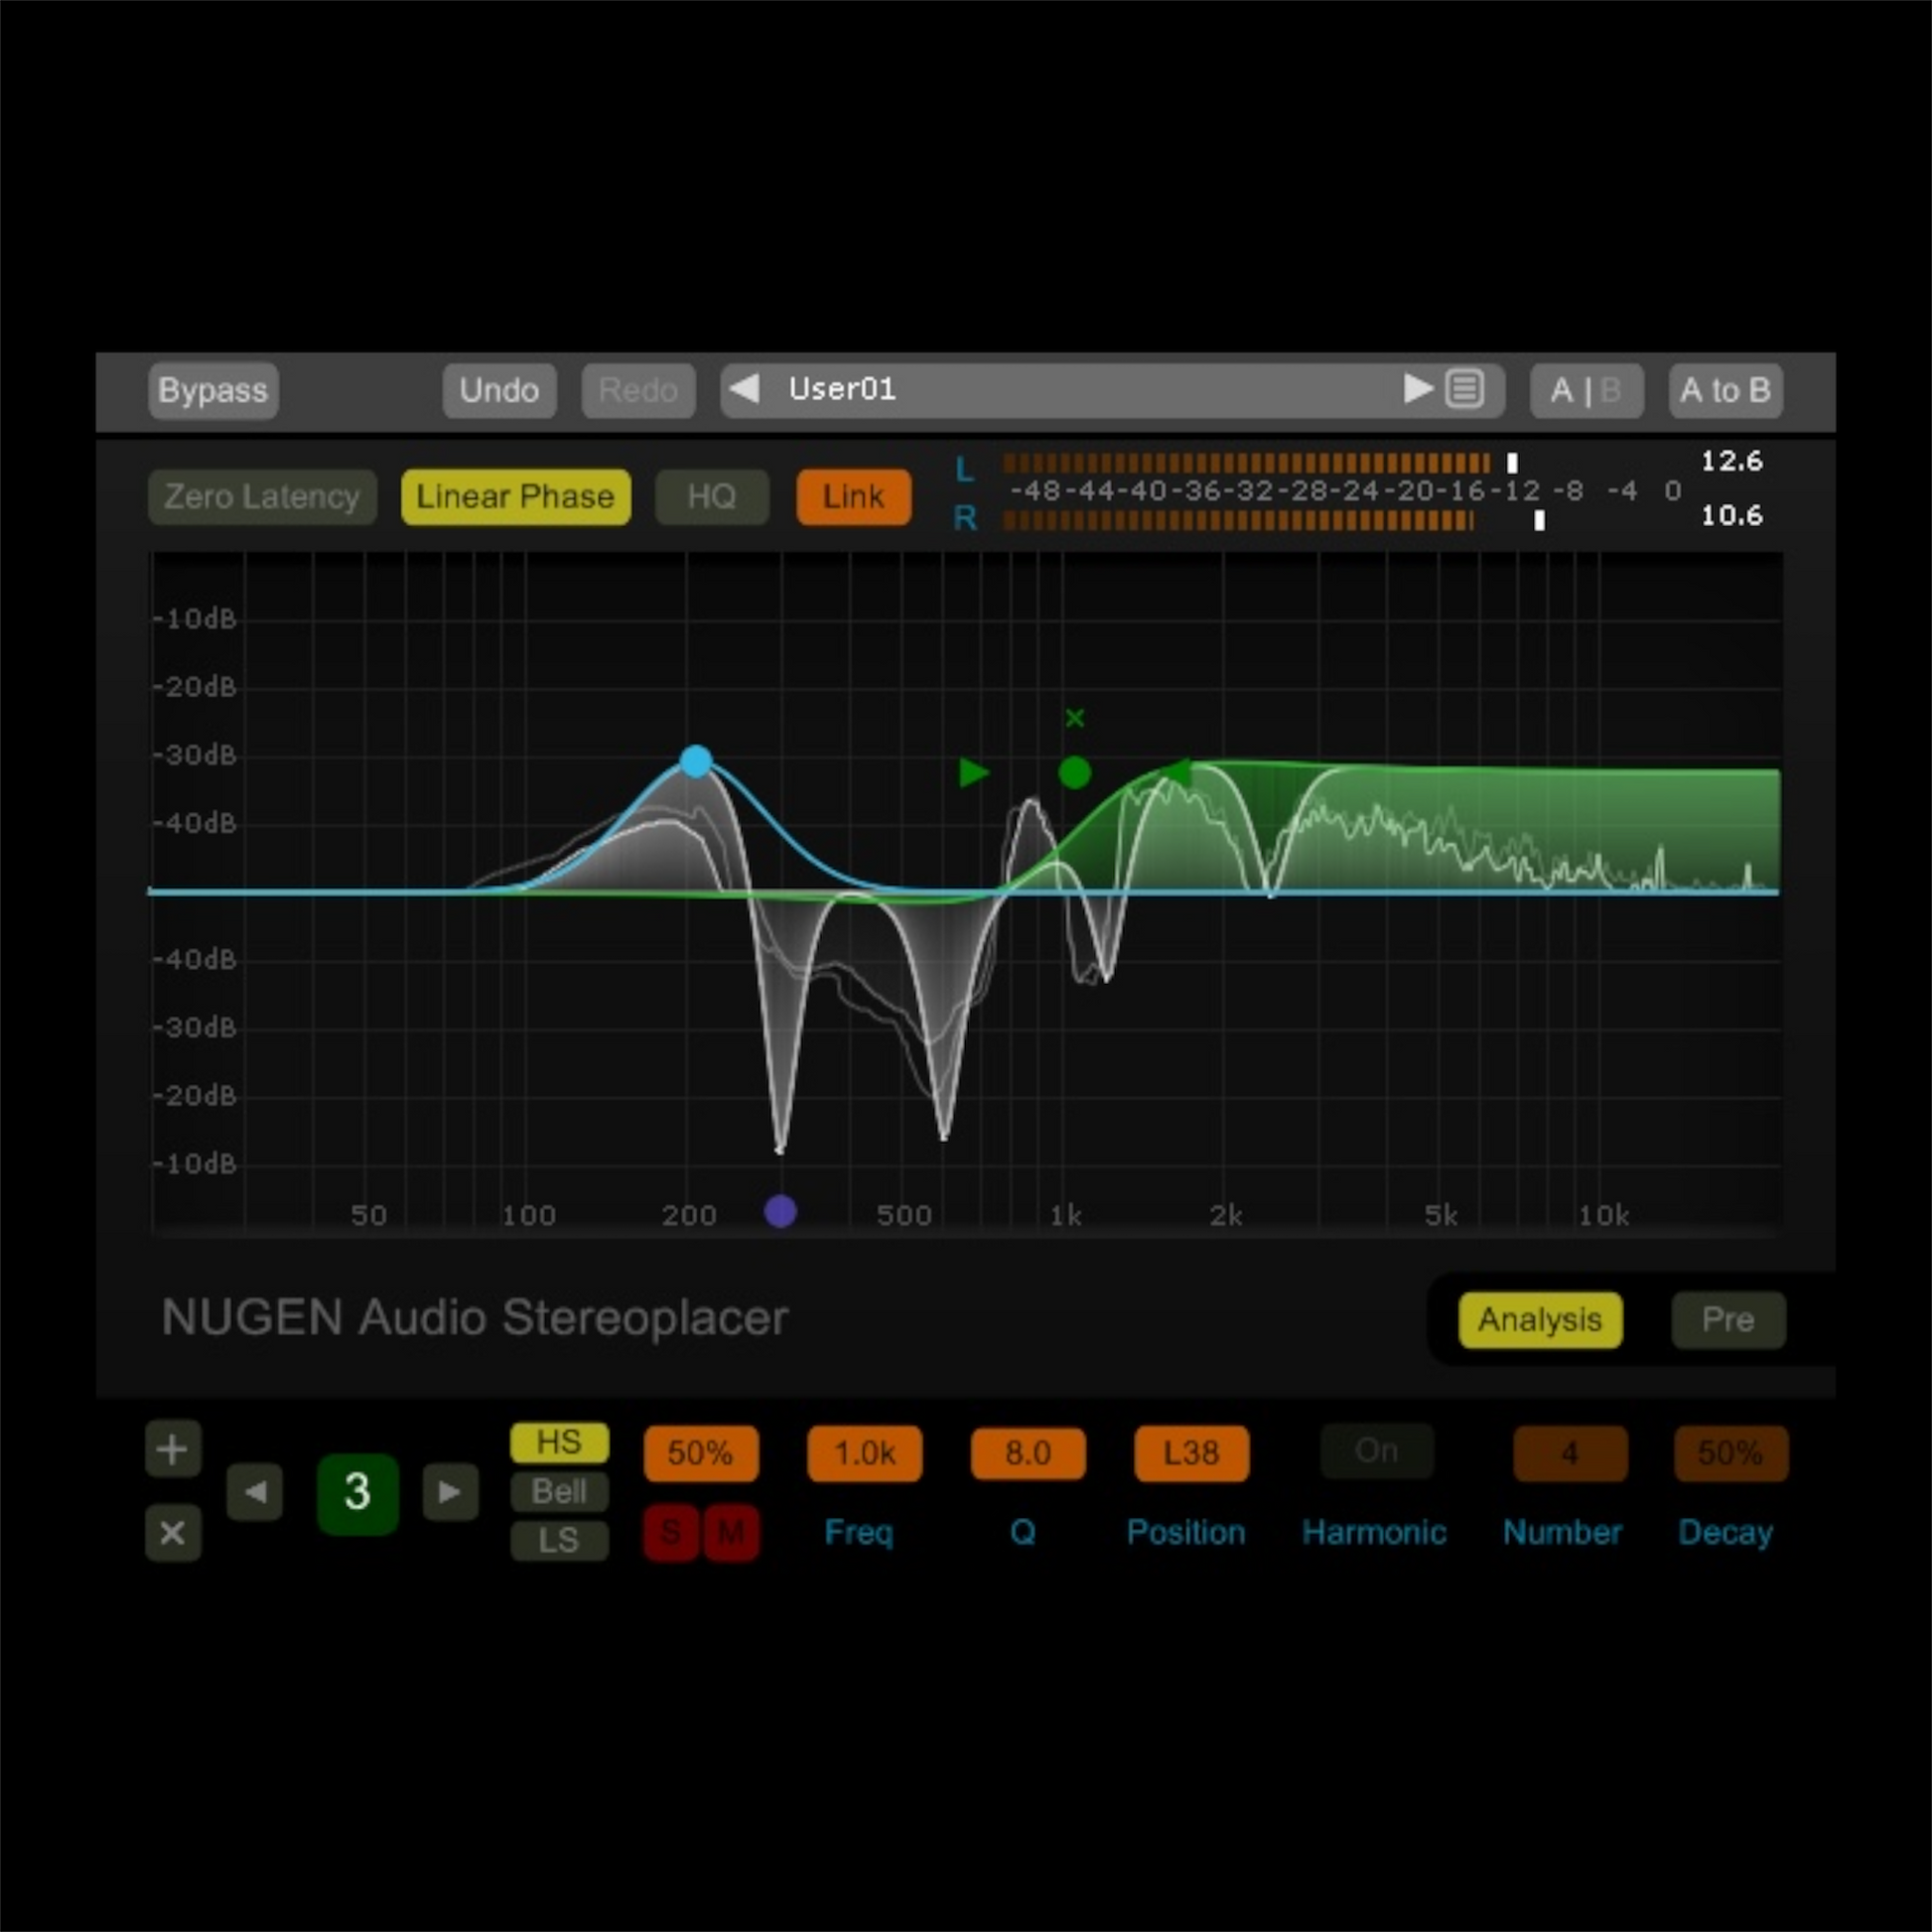Toggle Linear Phase mode

pyautogui.click(x=516, y=497)
